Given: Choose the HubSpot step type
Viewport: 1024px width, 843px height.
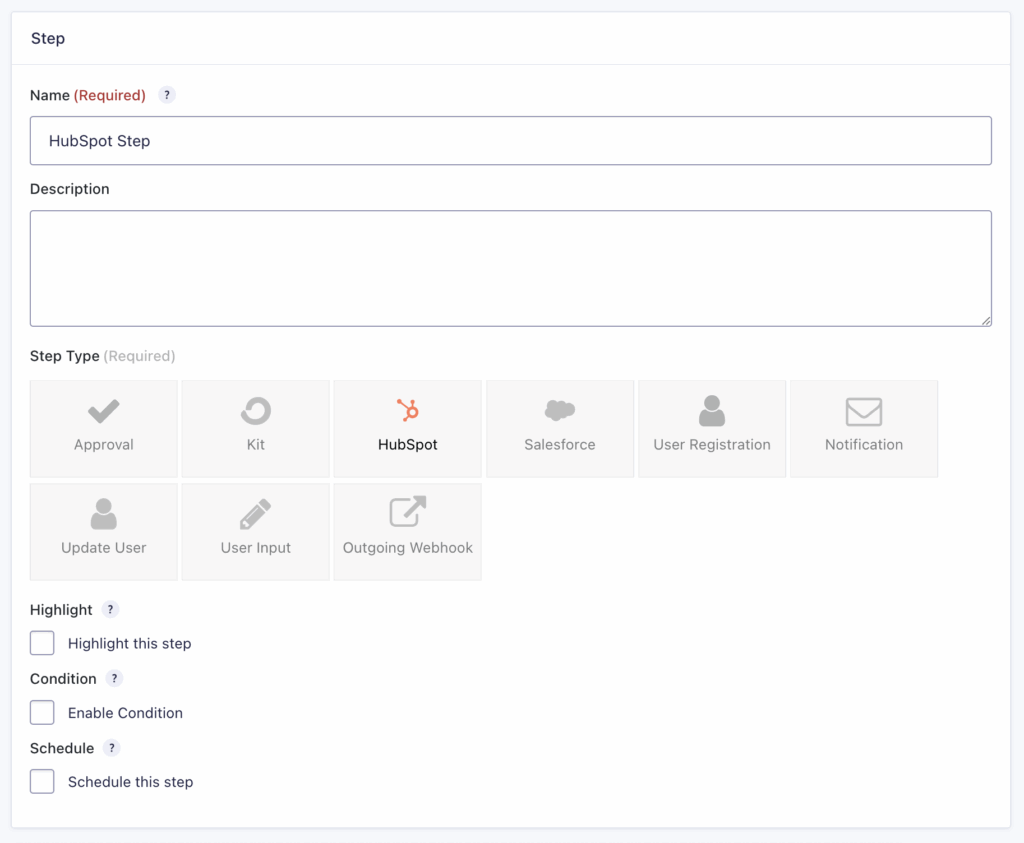Looking at the screenshot, I should click(407, 428).
